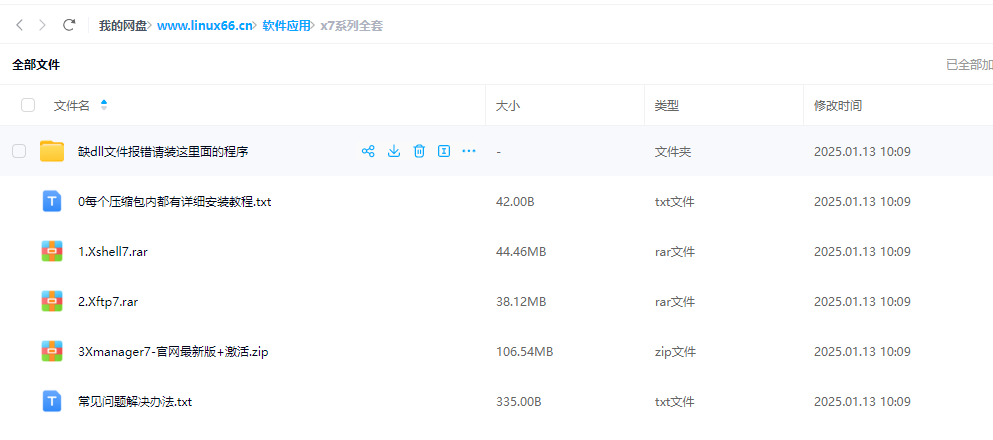Share the 缺dll文件报错 folder

click(368, 151)
